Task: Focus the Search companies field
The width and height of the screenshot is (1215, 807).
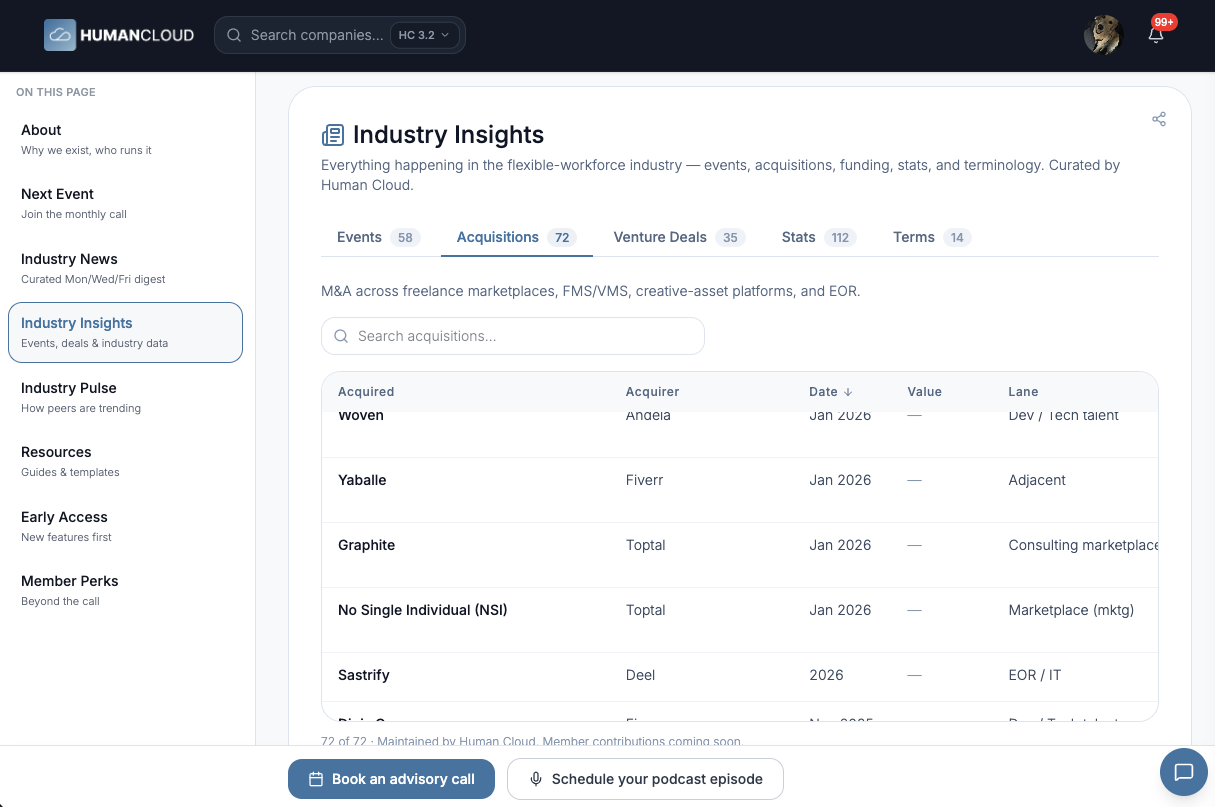Action: coord(316,35)
